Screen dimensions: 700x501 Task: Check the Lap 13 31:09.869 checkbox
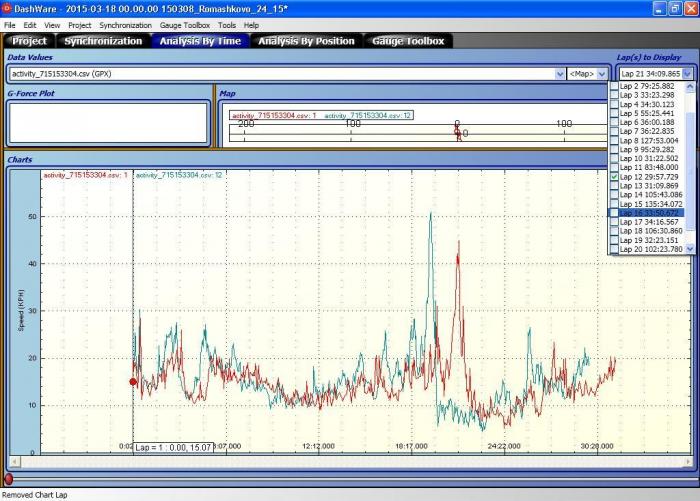[x=614, y=186]
